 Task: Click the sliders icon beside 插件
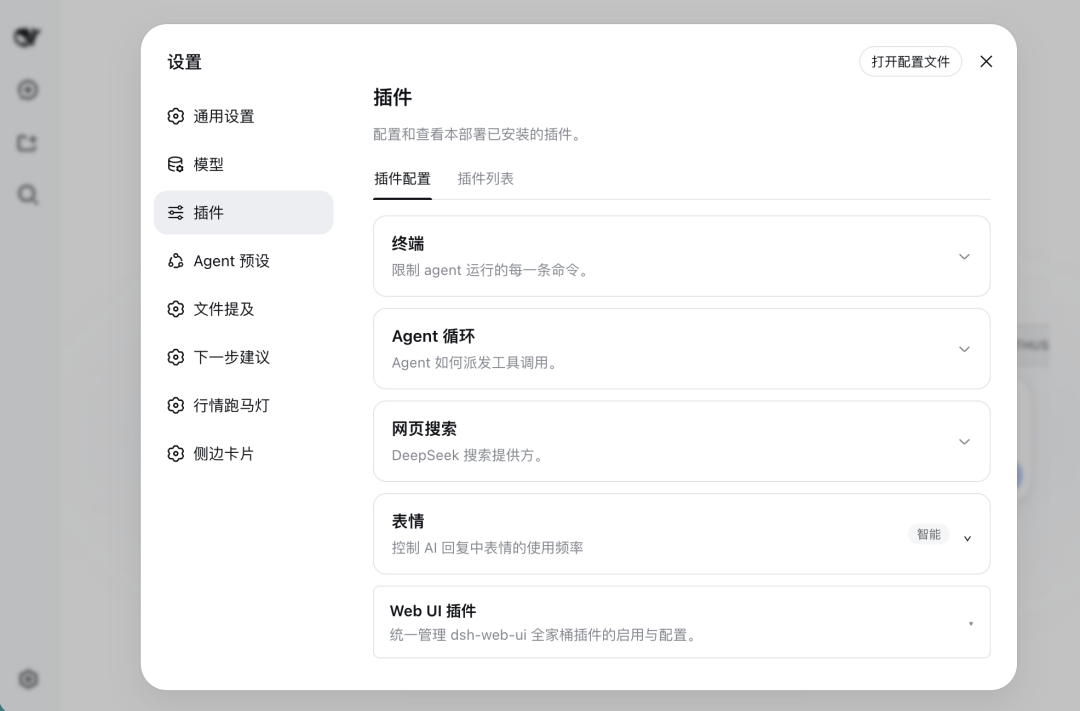[176, 213]
